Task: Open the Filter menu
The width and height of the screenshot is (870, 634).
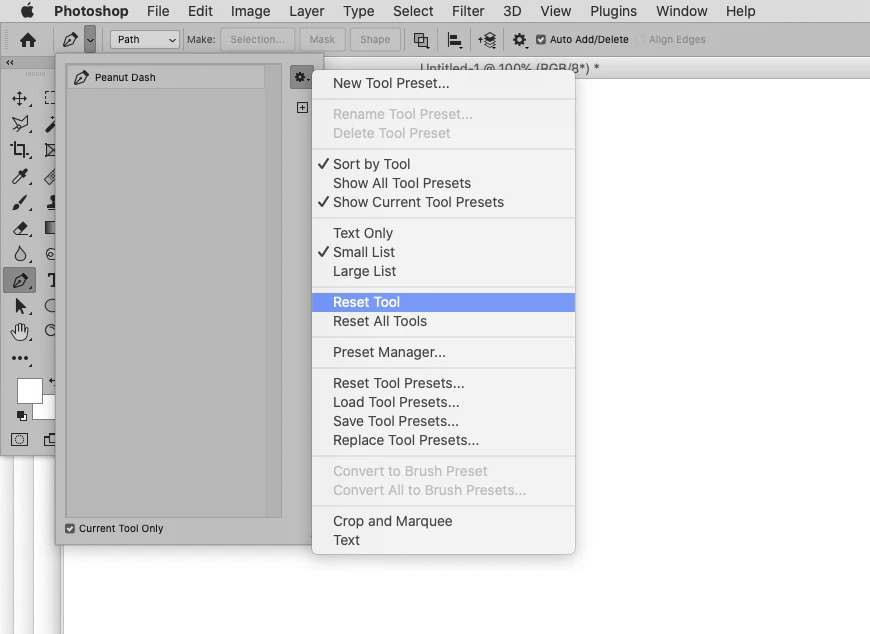Action: pyautogui.click(x=468, y=11)
